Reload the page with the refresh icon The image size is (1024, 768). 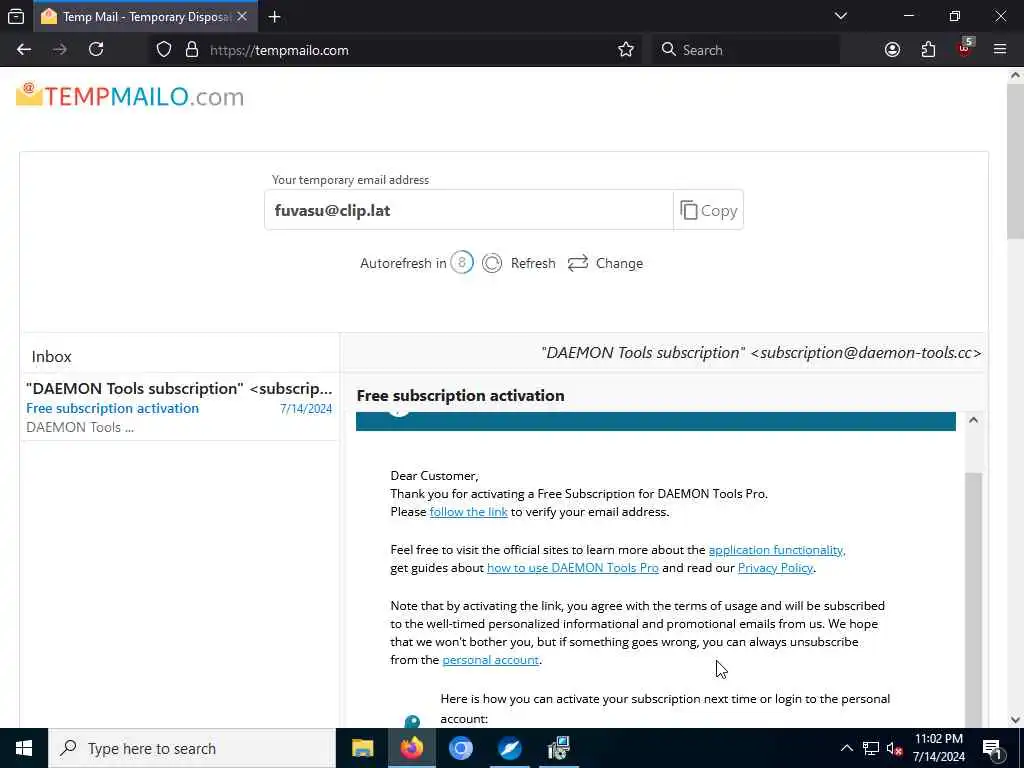tap(96, 50)
